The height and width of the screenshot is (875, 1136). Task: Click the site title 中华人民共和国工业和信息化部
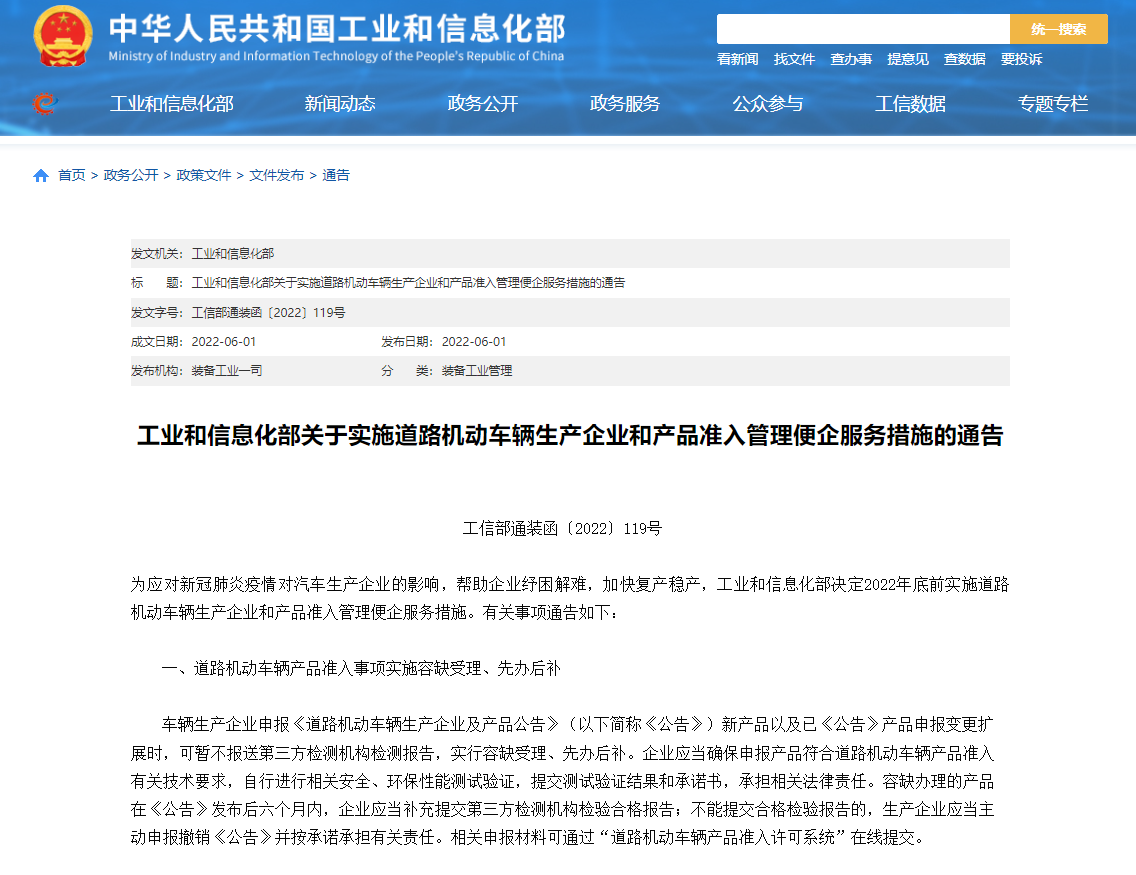tap(337, 29)
